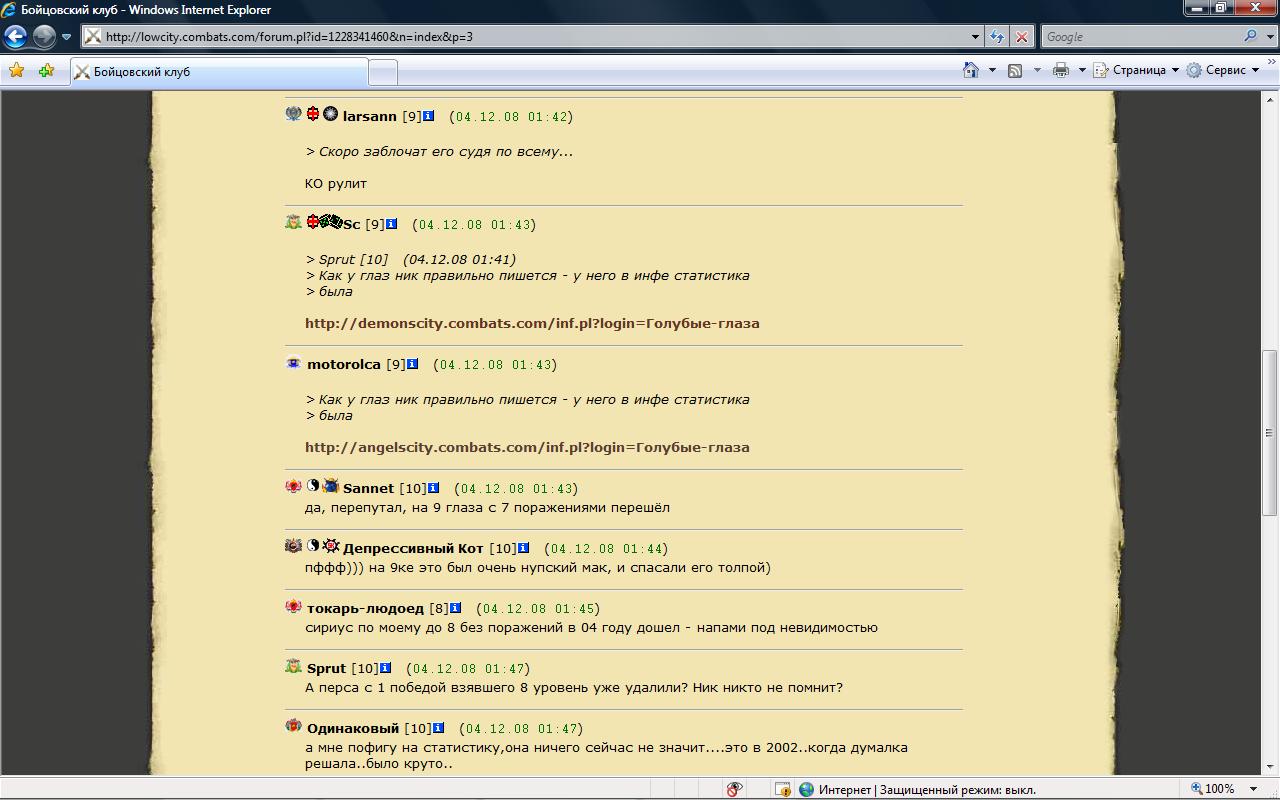Click yin-yang icon in Sannet's row

[313, 485]
